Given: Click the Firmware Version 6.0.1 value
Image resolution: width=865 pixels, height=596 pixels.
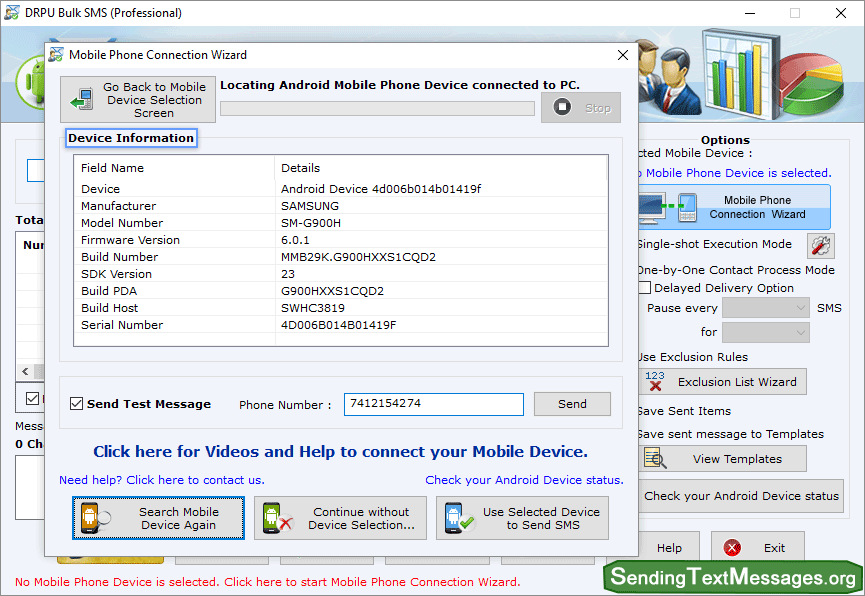Looking at the screenshot, I should tap(296, 240).
